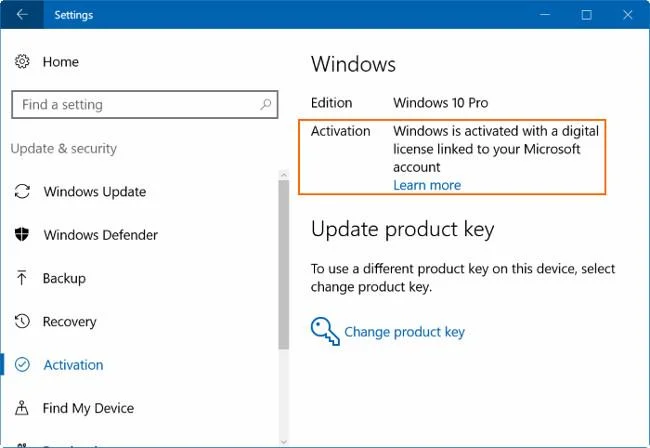Image resolution: width=650 pixels, height=448 pixels.
Task: Select the Find My Device person icon
Action: point(22,408)
